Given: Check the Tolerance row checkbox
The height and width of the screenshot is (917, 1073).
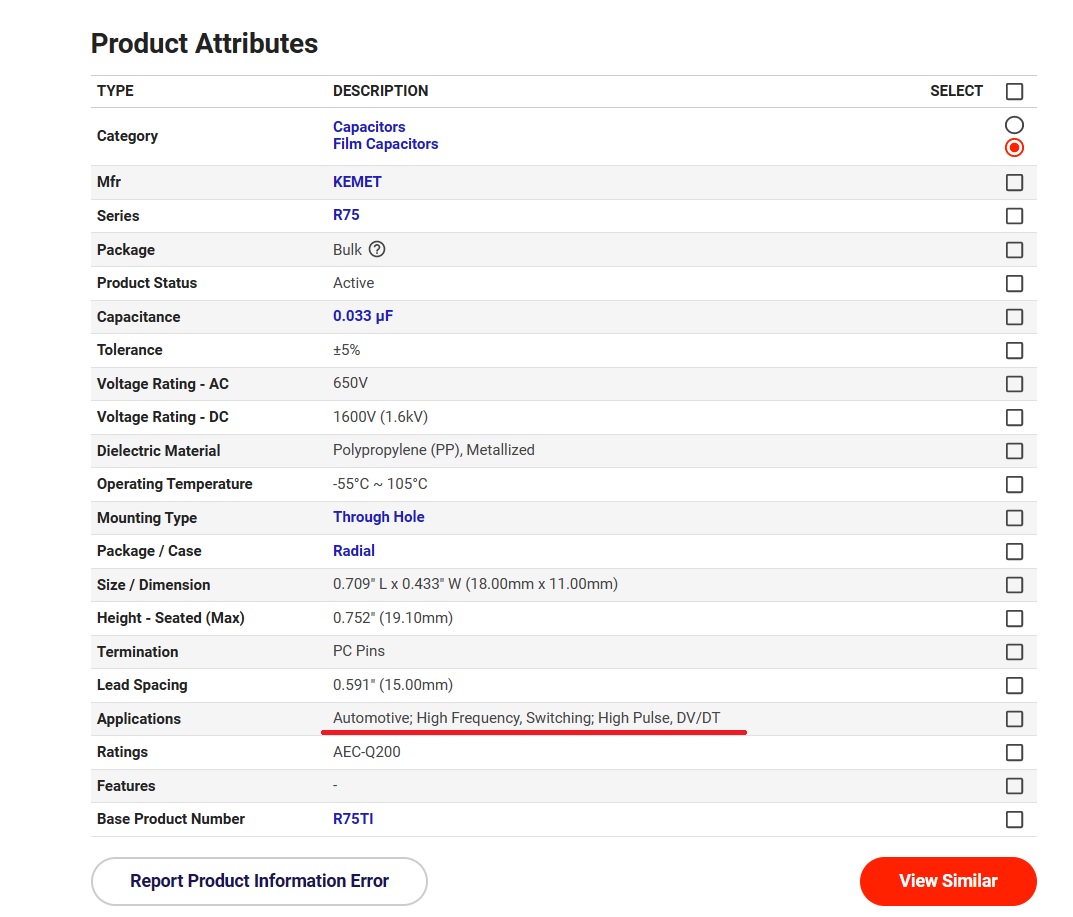Looking at the screenshot, I should tap(1014, 350).
